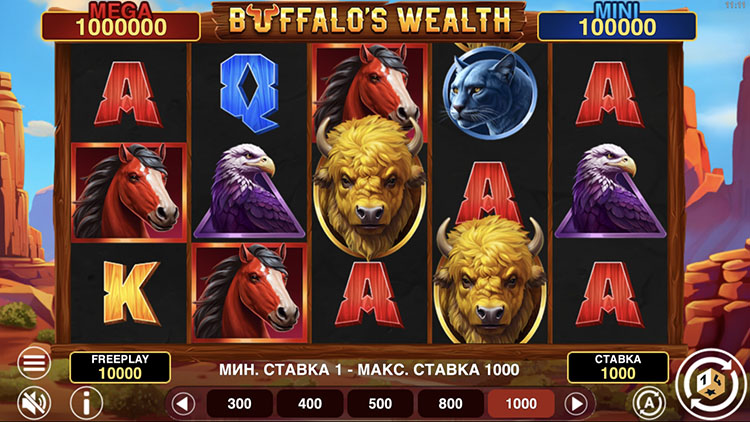Toggle the muted sound speaker icon

point(34,403)
